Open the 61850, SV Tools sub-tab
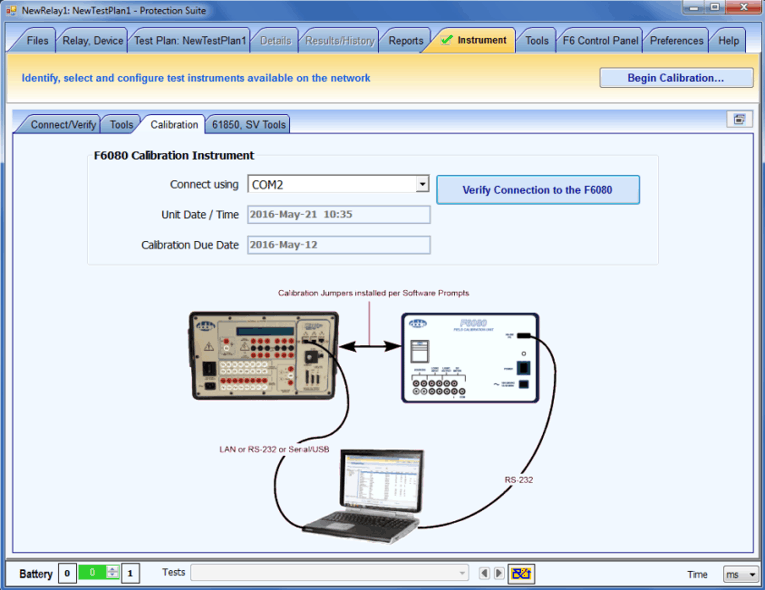 248,124
